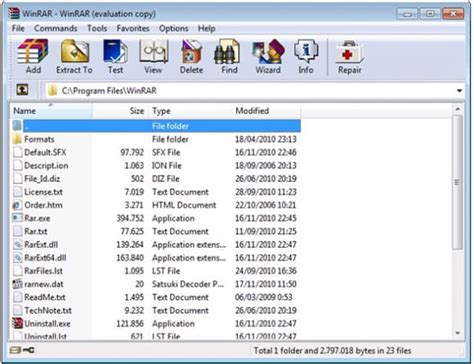
Task: Click the RarExt64.dll file icon
Action: (17, 258)
